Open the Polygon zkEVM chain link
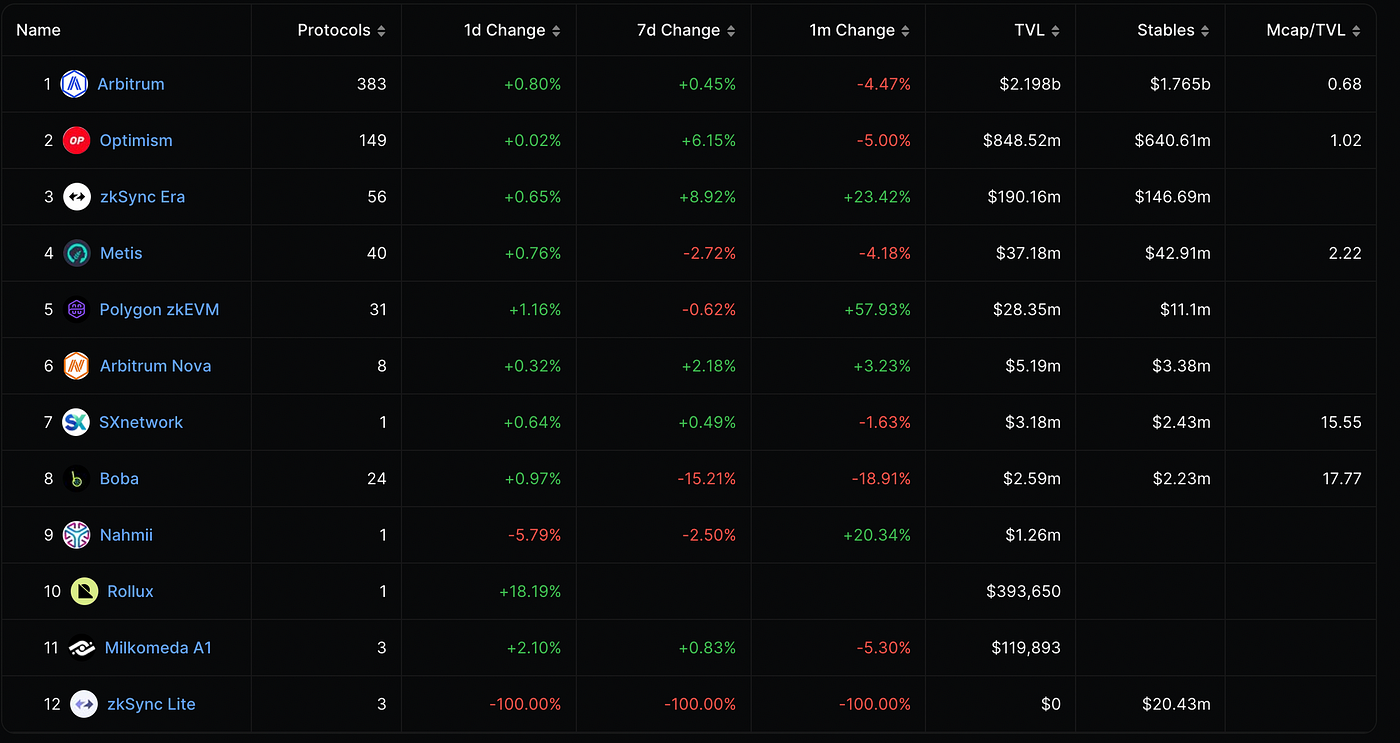 (x=159, y=310)
